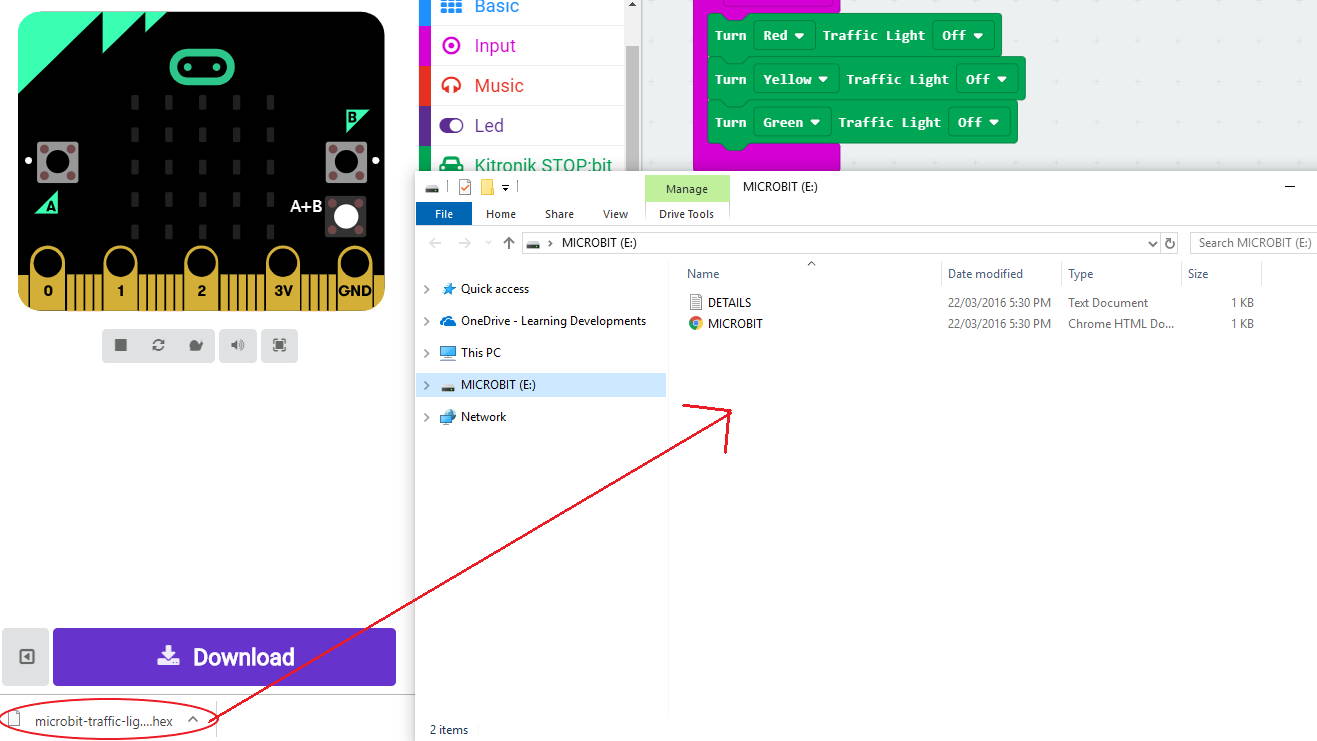This screenshot has height=741, width=1317.
Task: Select the MICROBIT HTML file
Action: tap(735, 324)
